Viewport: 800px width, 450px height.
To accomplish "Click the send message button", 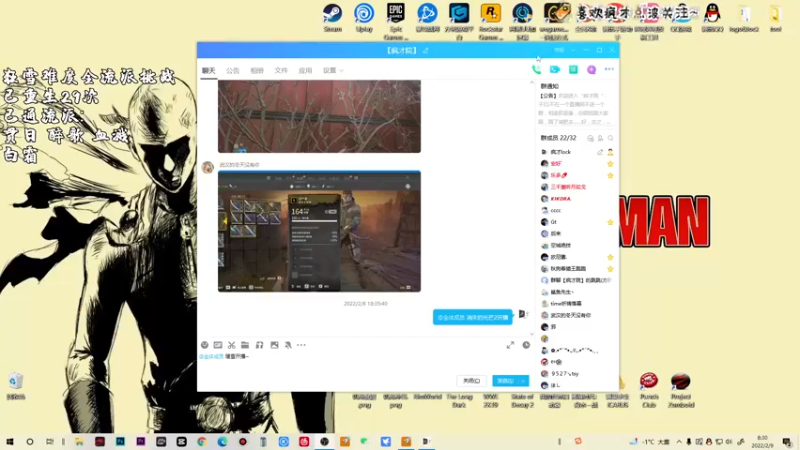I will tap(505, 381).
